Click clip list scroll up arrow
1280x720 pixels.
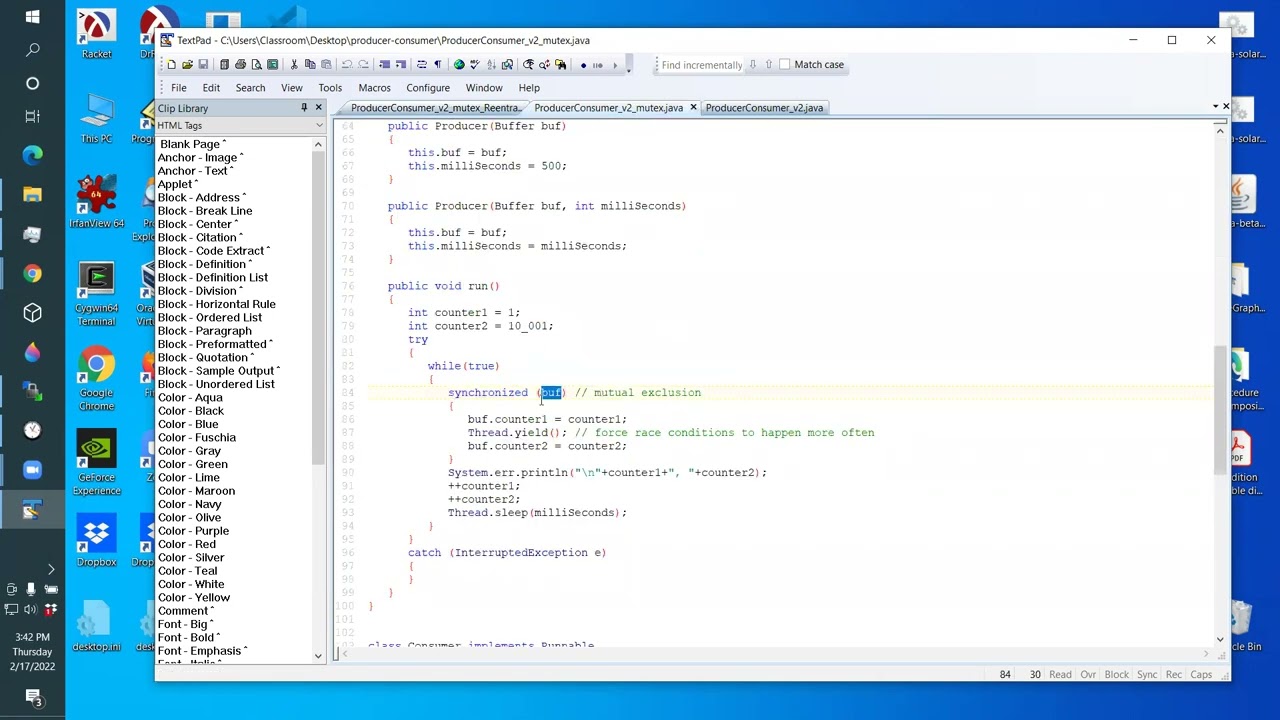click(318, 145)
